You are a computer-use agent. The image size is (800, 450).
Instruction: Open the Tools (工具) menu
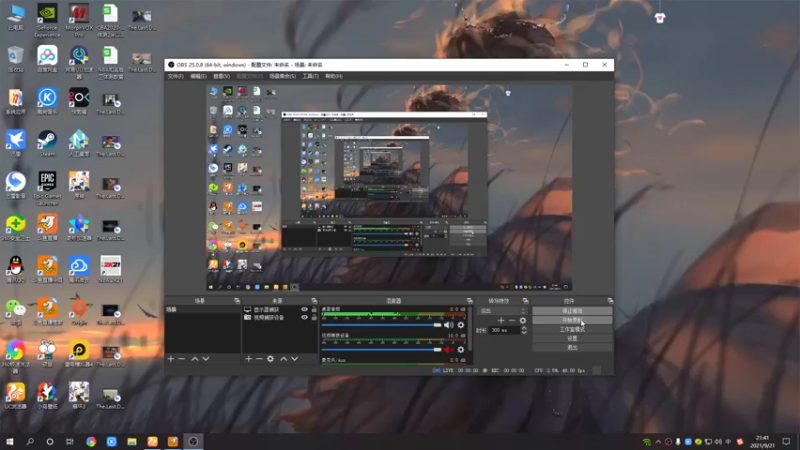click(310, 76)
